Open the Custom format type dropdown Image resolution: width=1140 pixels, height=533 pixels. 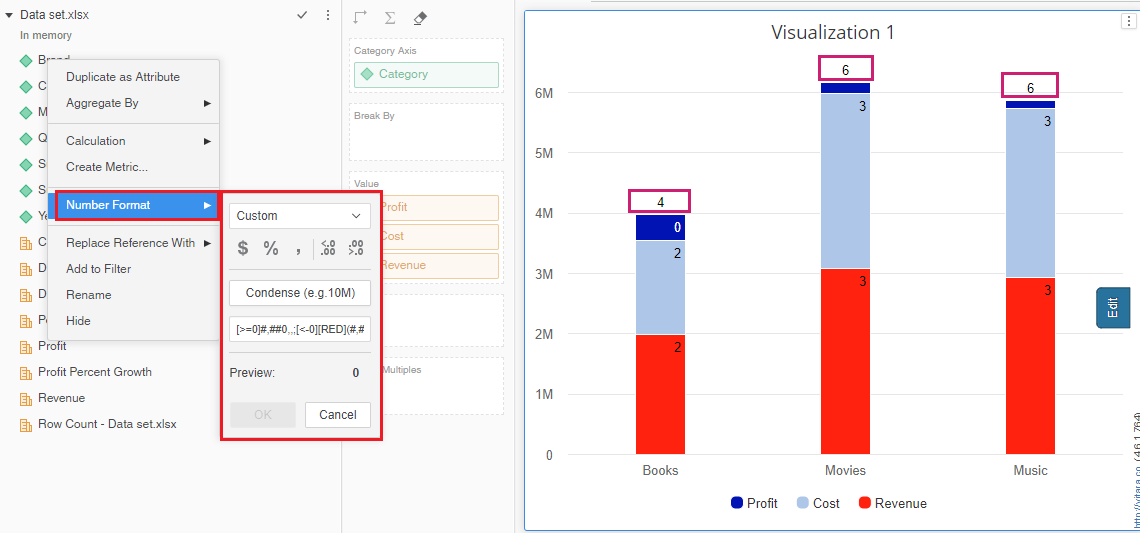click(300, 216)
